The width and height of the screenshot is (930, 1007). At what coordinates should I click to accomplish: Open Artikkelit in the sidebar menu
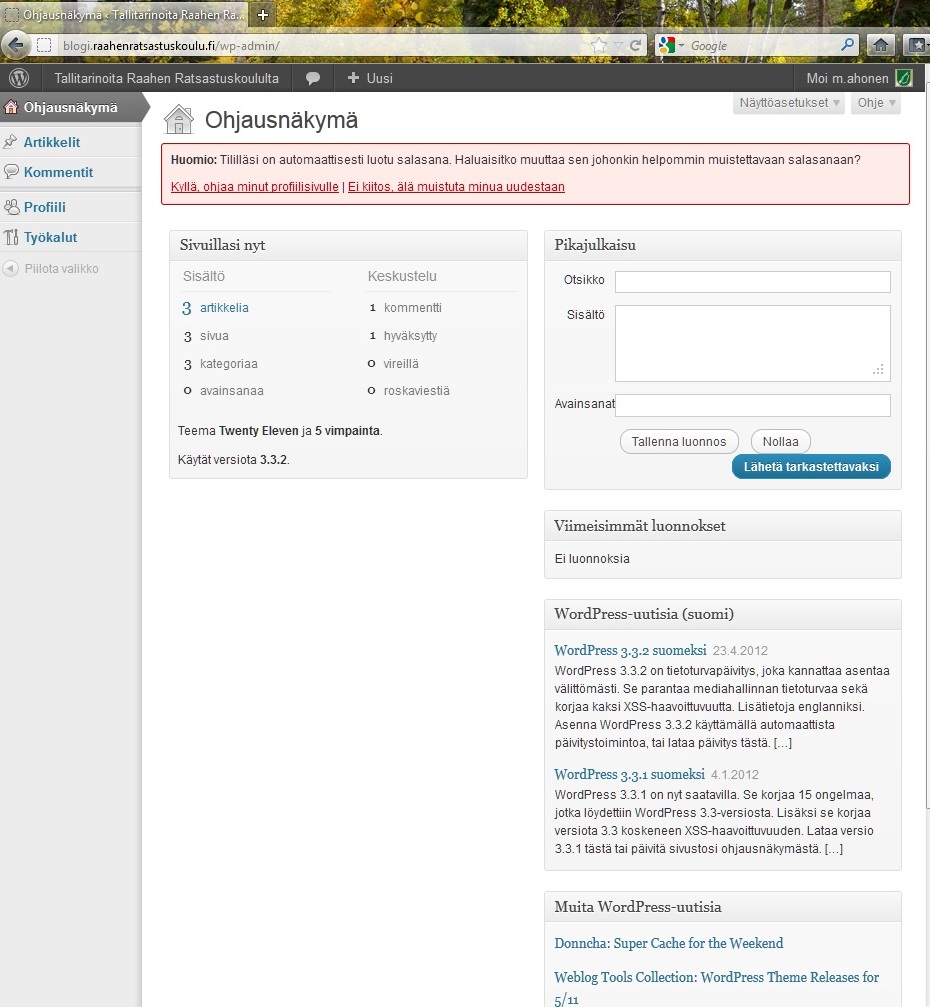pos(52,142)
